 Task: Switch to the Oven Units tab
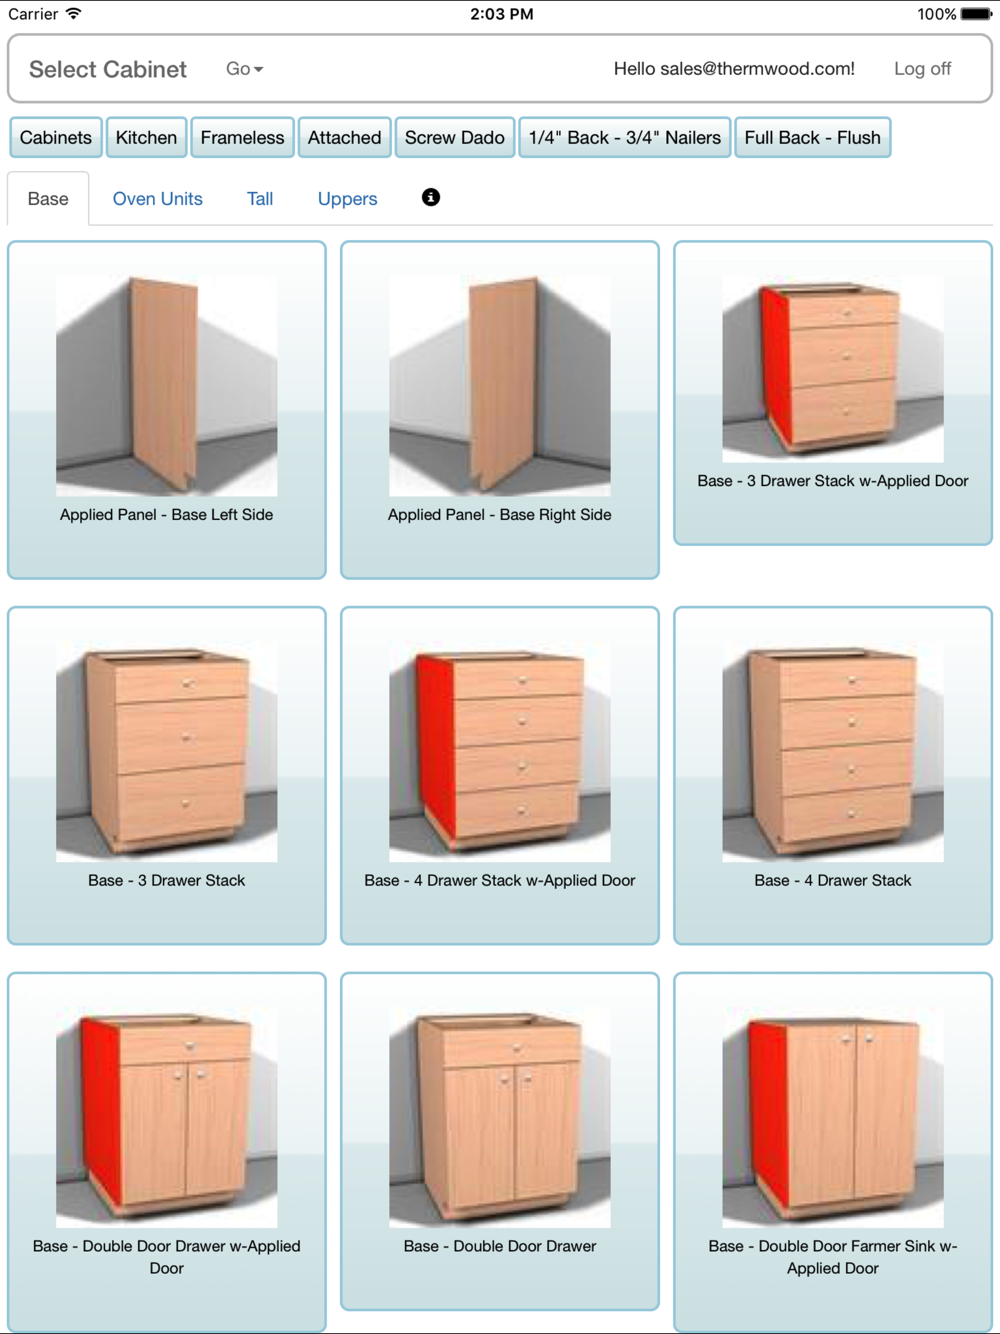tap(158, 199)
